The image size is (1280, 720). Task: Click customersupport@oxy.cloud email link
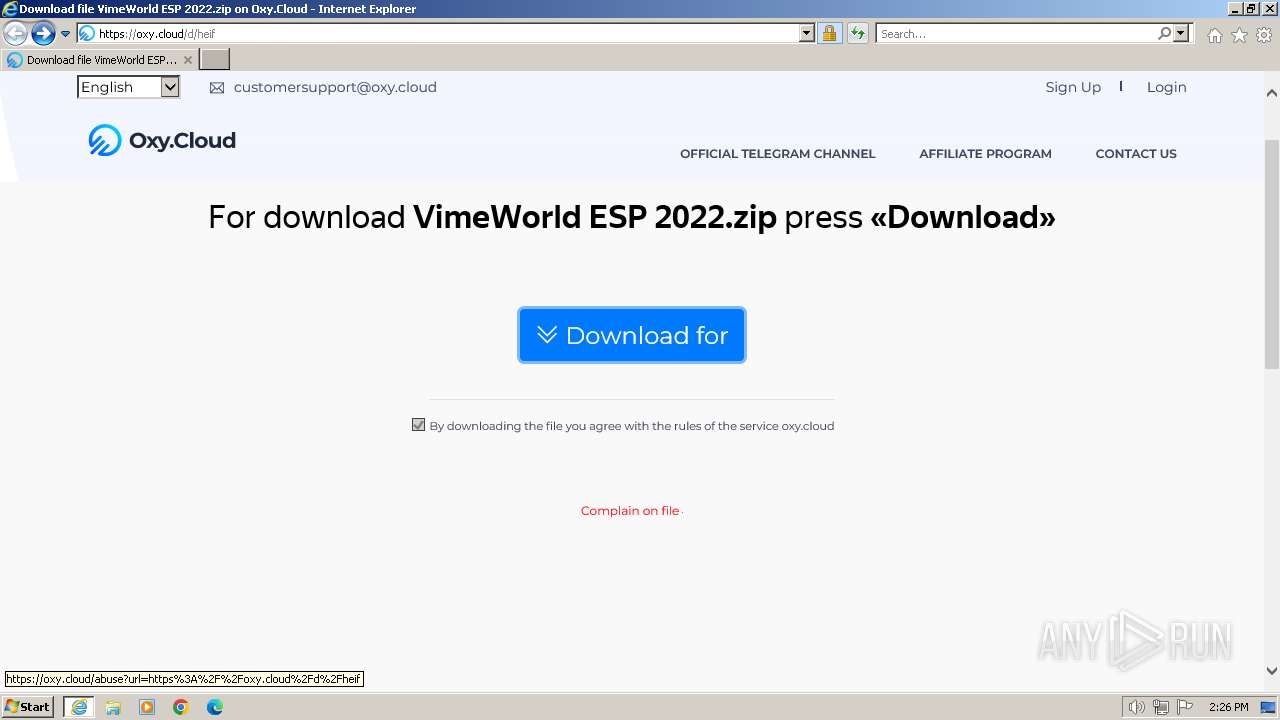[x=335, y=87]
